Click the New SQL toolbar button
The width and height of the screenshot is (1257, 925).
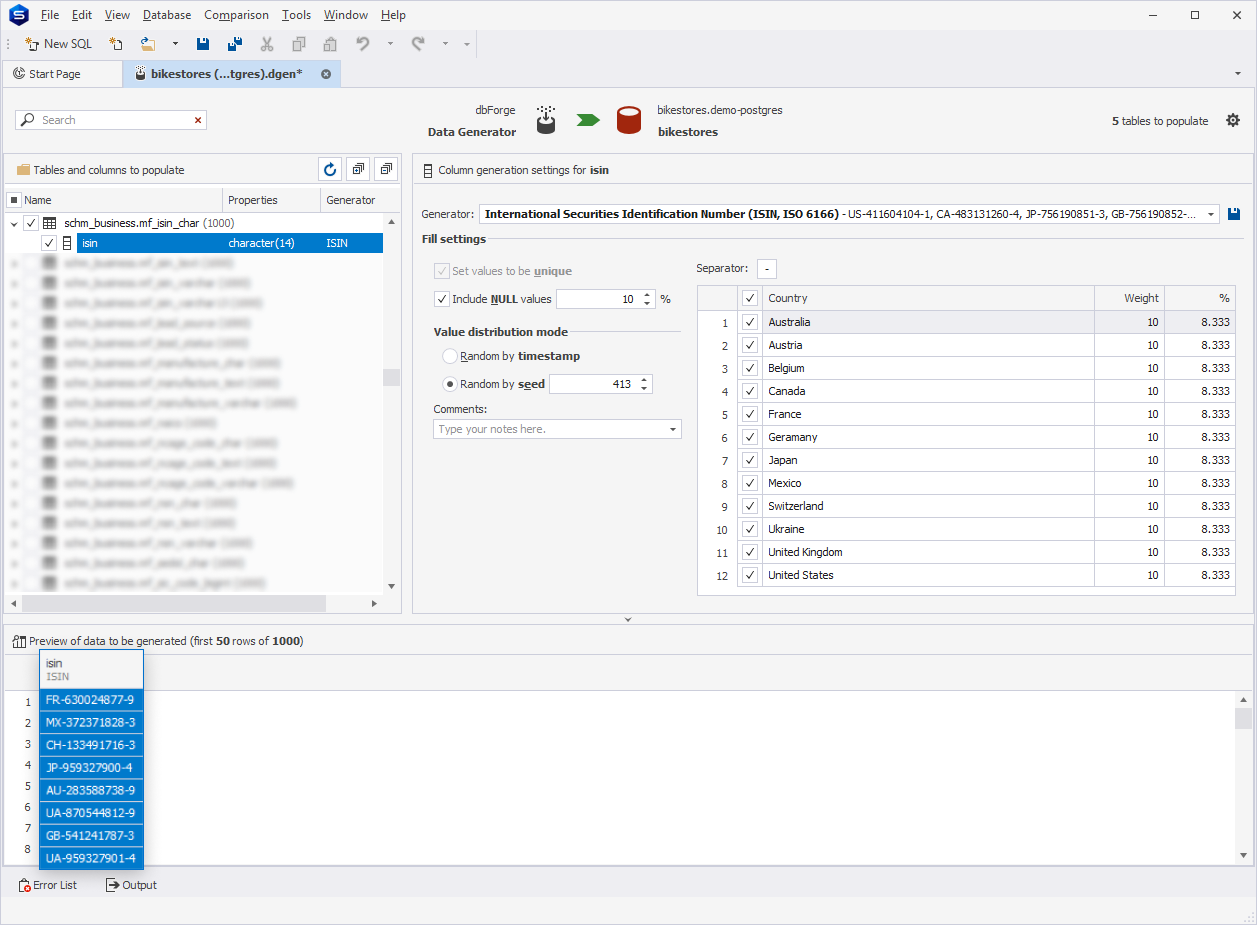(58, 44)
